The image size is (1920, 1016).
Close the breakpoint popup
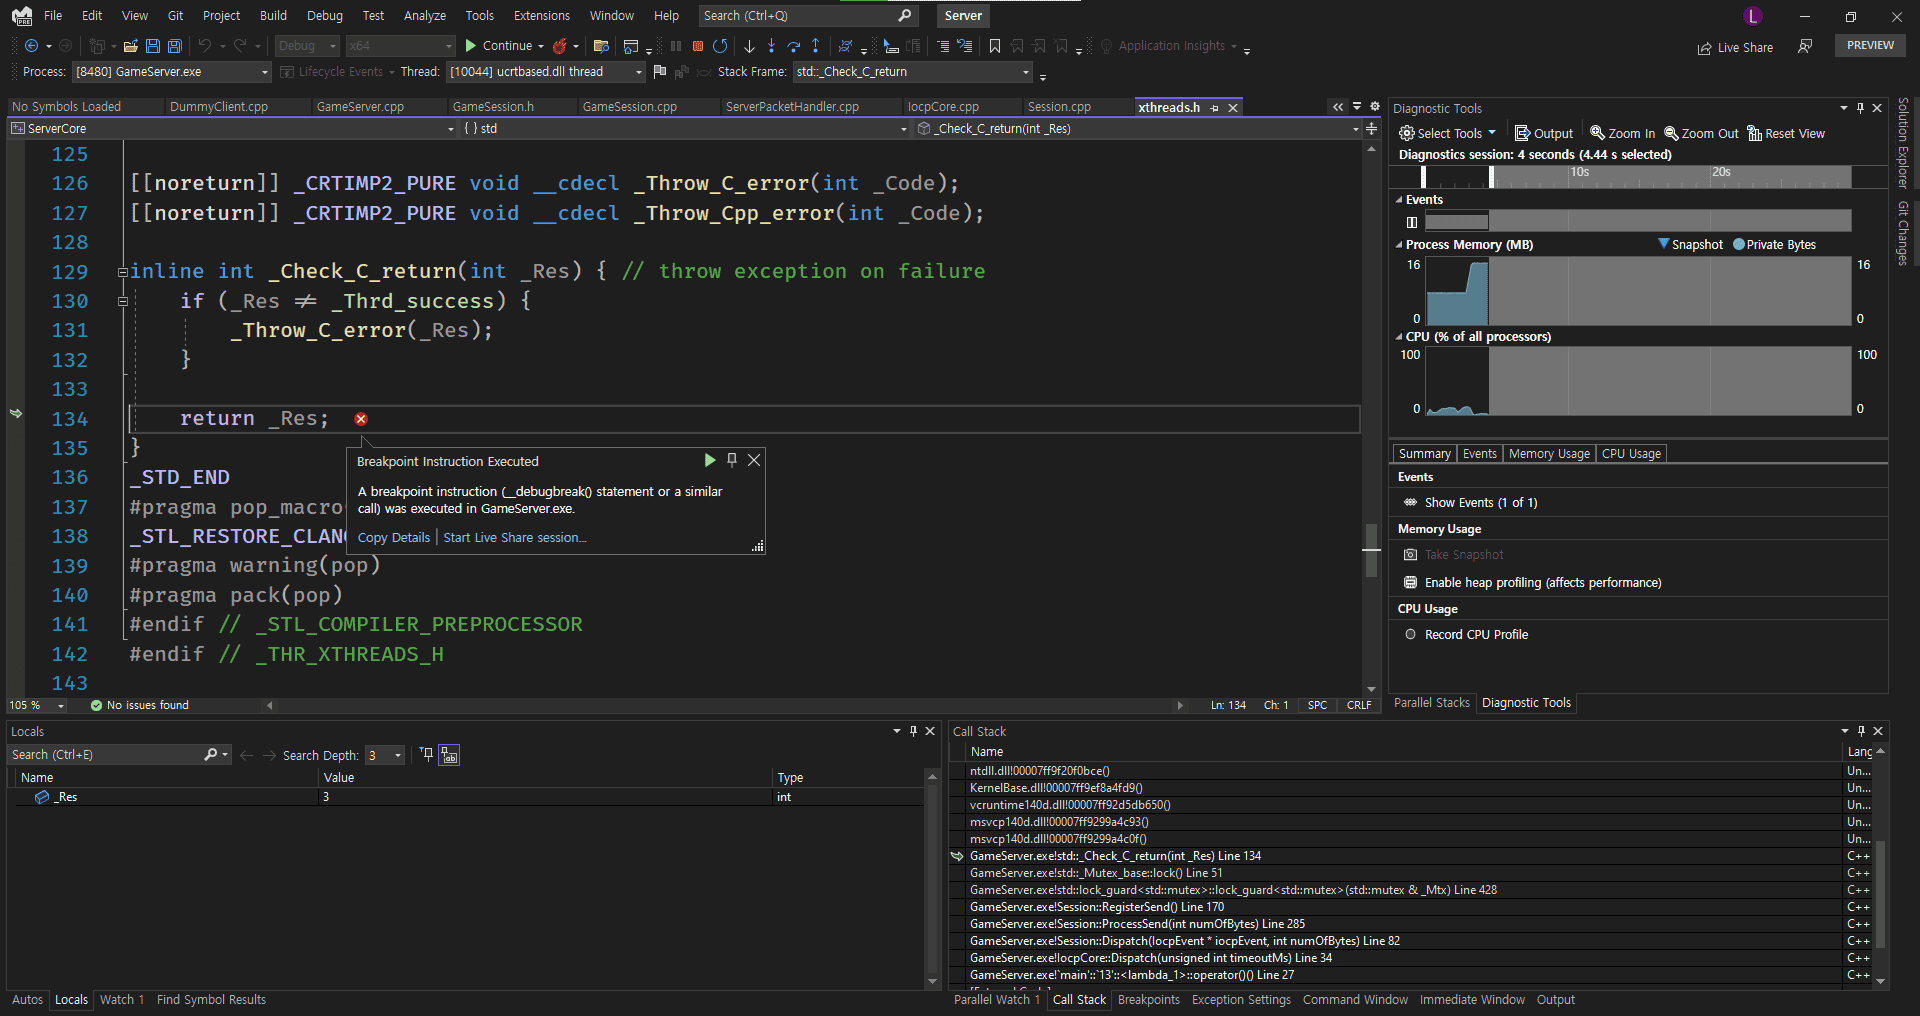click(754, 460)
